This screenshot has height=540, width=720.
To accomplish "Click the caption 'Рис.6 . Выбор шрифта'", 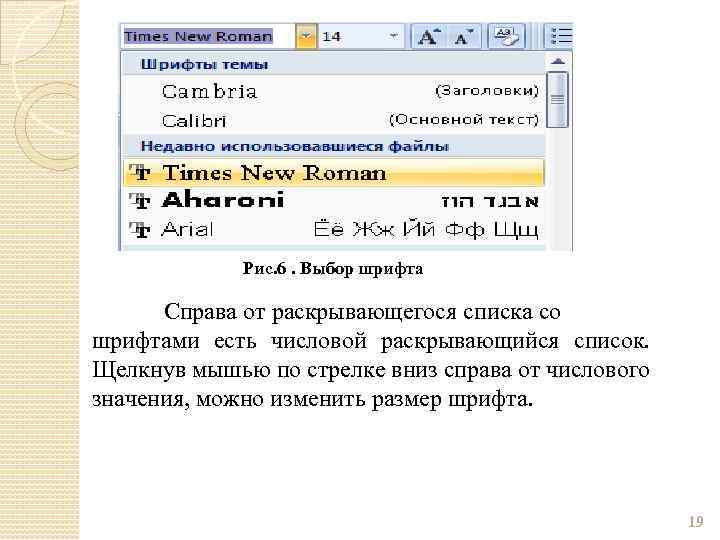I will coord(333,269).
